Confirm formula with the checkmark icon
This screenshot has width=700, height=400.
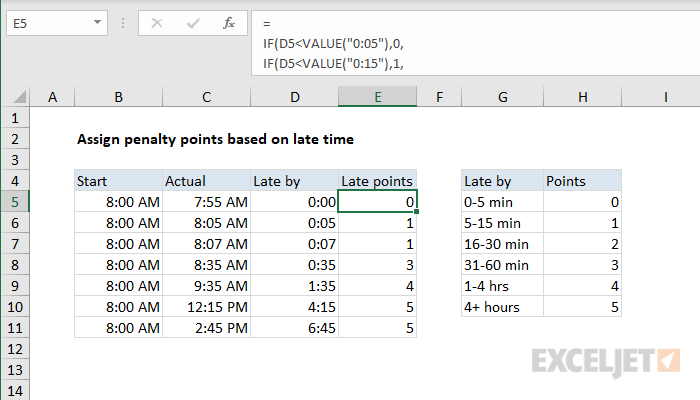pos(193,23)
